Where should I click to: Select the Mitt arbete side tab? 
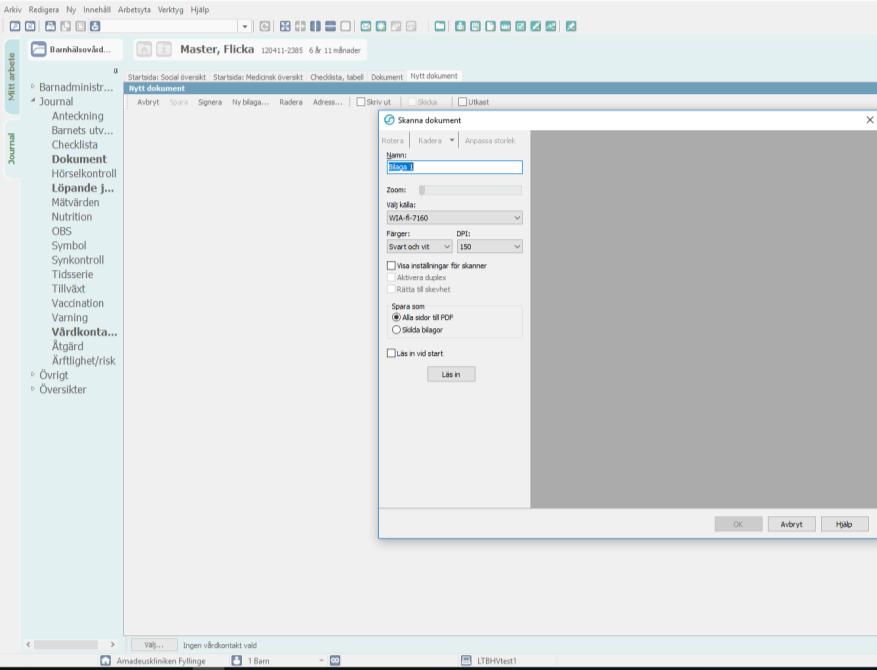click(x=11, y=77)
